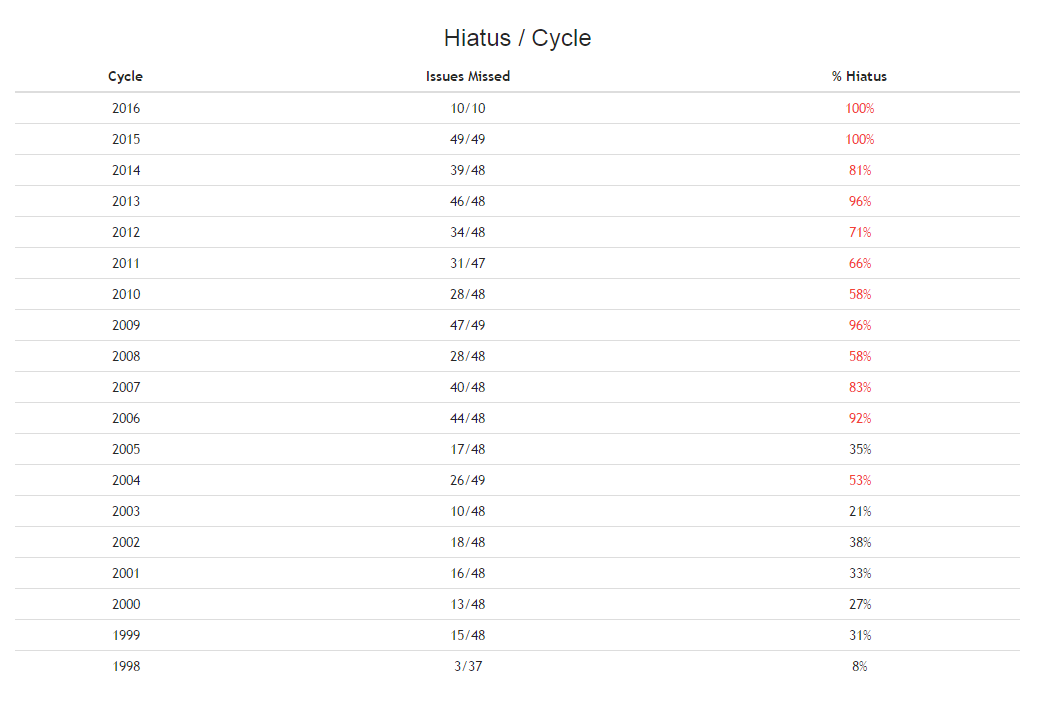Click the Hiatus / Cycle title
1042x704 pixels.
pos(518,38)
